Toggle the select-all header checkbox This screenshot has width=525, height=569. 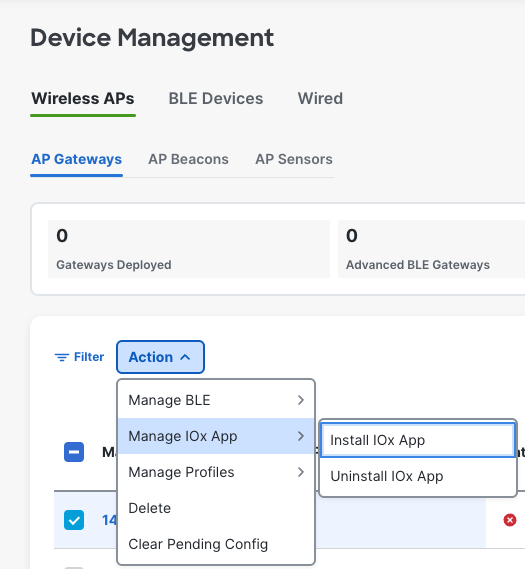tap(74, 452)
